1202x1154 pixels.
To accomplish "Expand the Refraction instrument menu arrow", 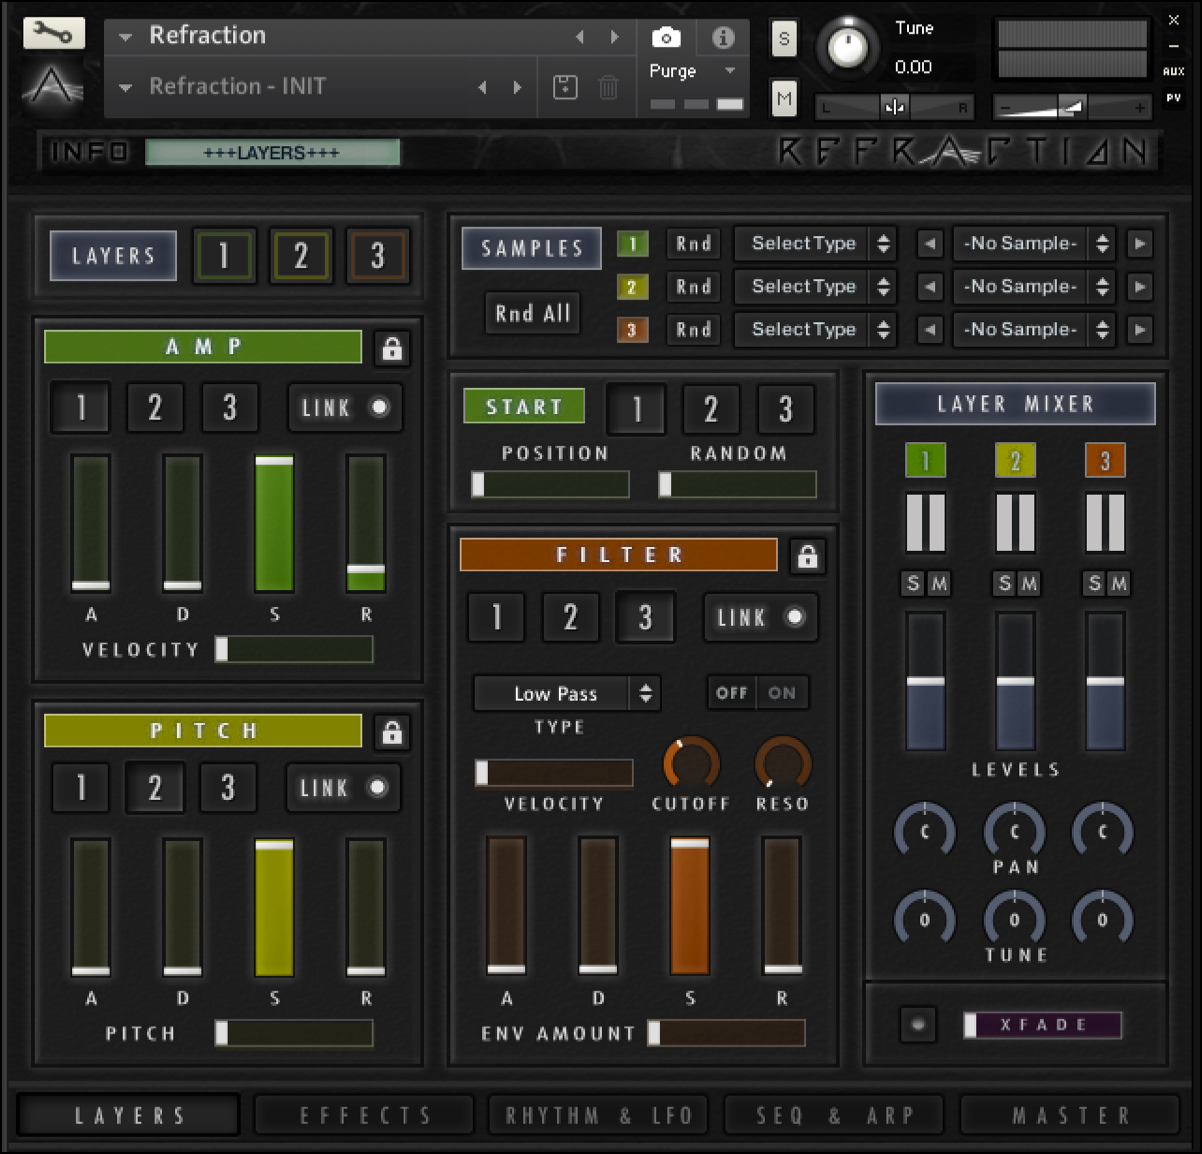I will pos(126,37).
